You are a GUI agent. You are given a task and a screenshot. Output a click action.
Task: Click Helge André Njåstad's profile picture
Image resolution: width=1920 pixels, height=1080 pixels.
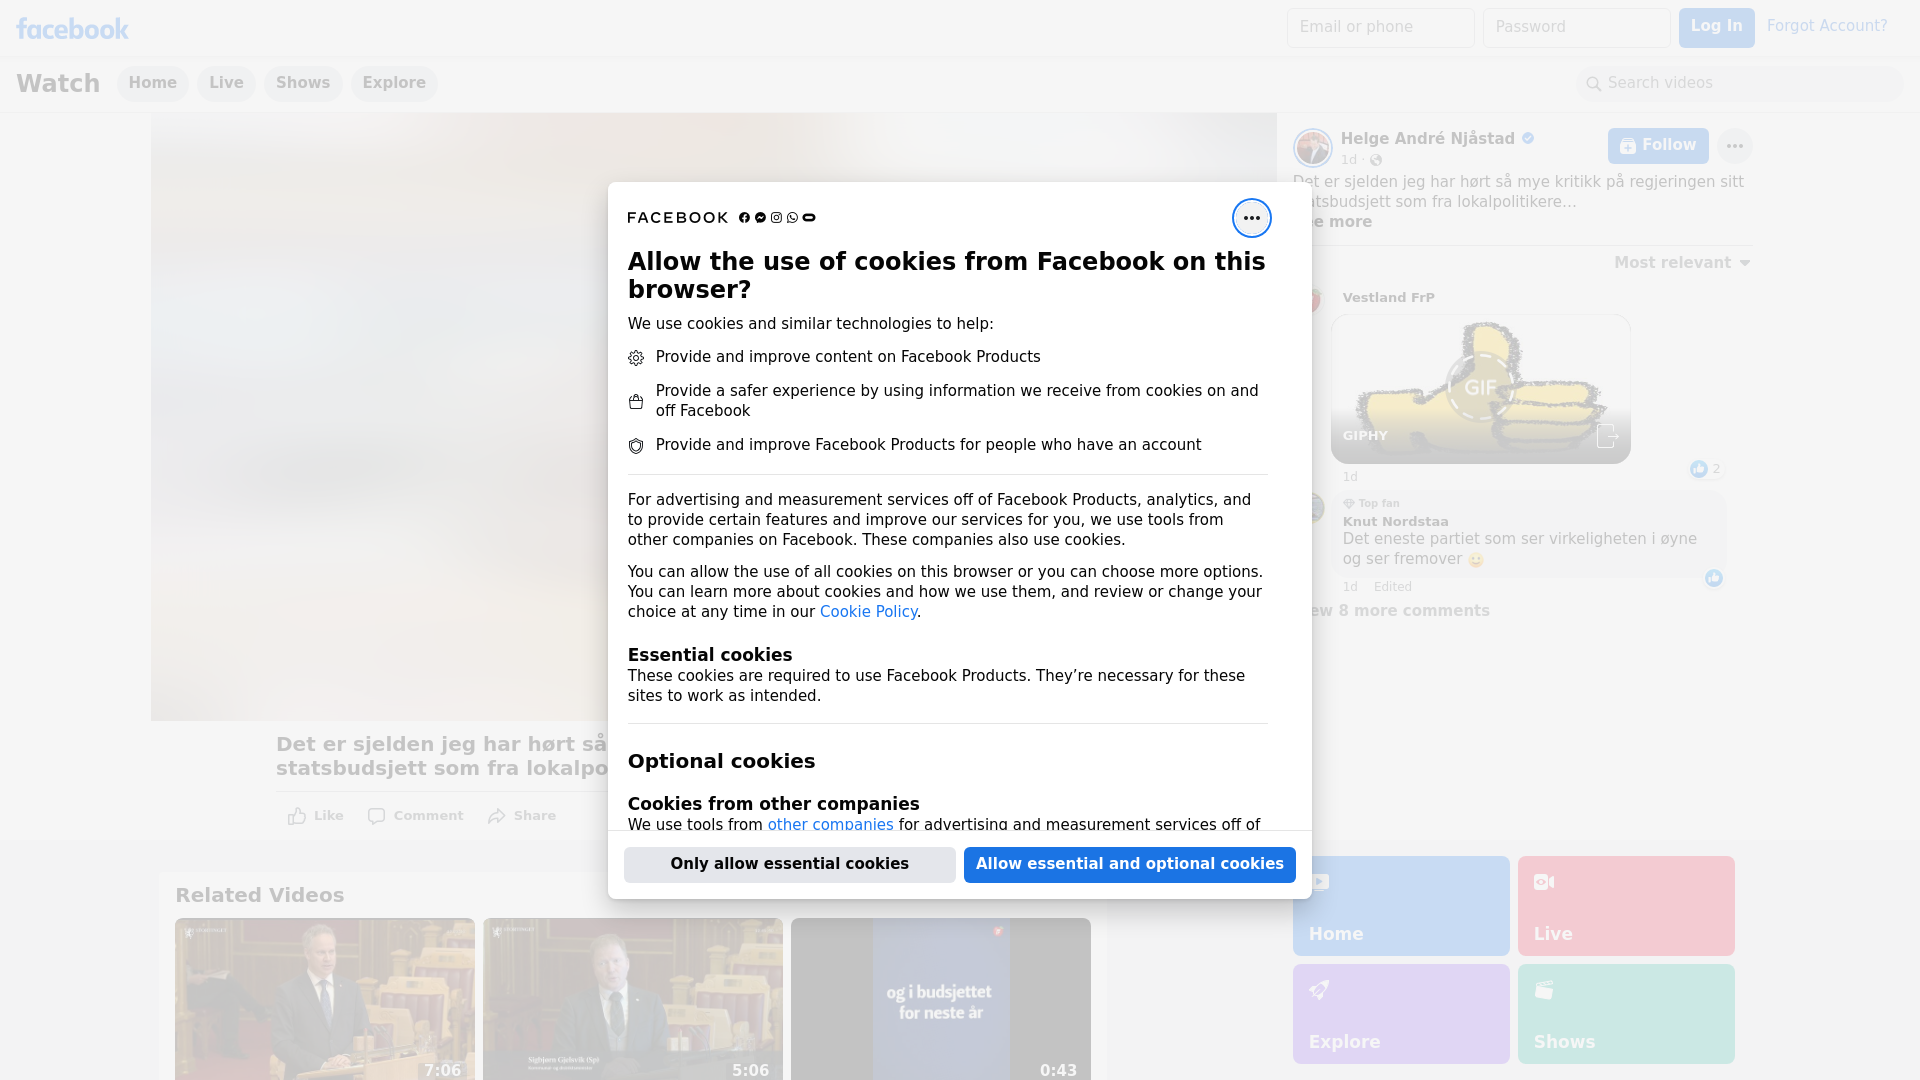tap(1312, 148)
